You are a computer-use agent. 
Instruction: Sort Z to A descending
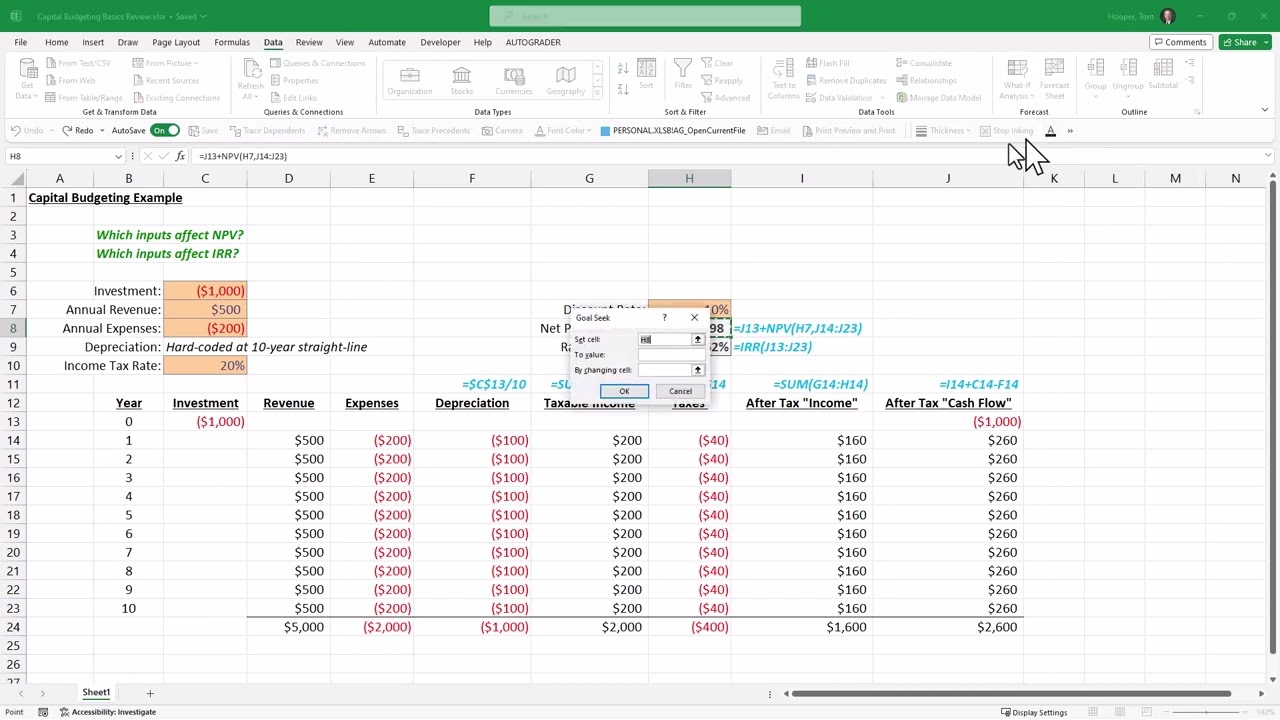tap(623, 90)
